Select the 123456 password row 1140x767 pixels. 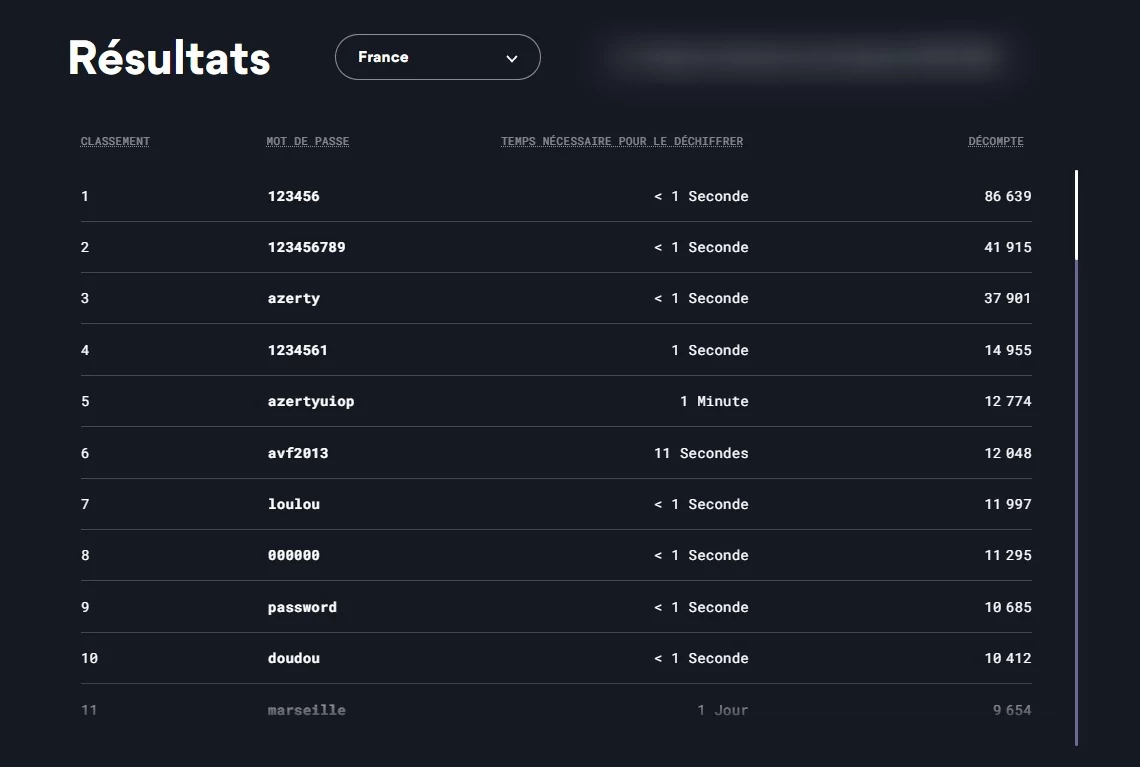pos(293,196)
